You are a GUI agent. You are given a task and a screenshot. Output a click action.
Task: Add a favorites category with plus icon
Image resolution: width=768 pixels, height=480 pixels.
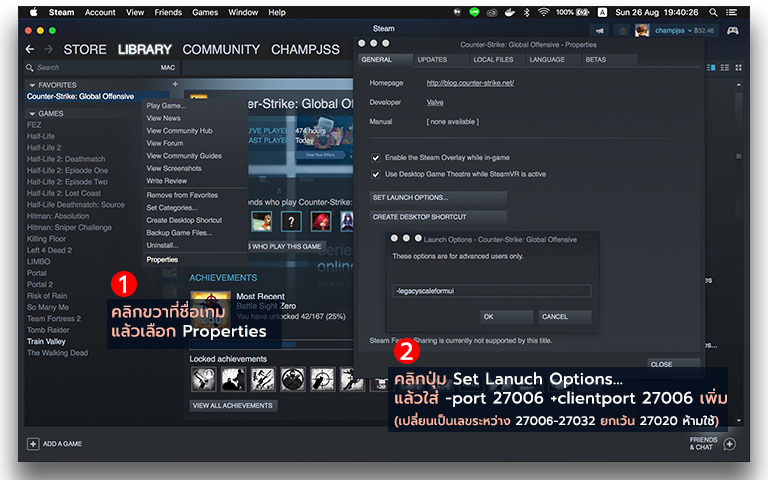tap(175, 84)
